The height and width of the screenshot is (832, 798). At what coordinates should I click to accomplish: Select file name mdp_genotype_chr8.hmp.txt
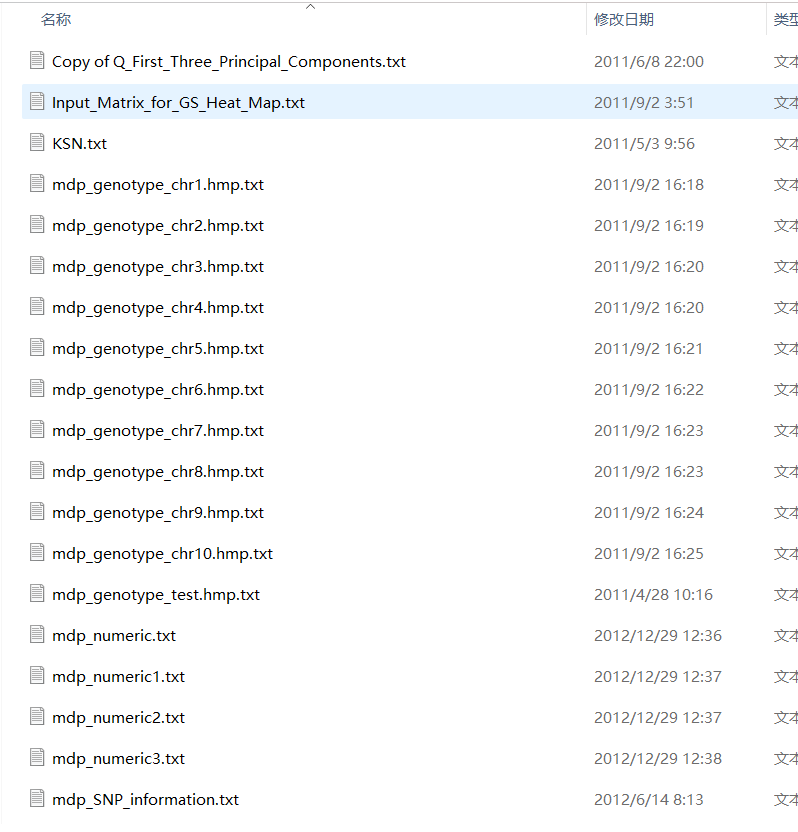158,472
